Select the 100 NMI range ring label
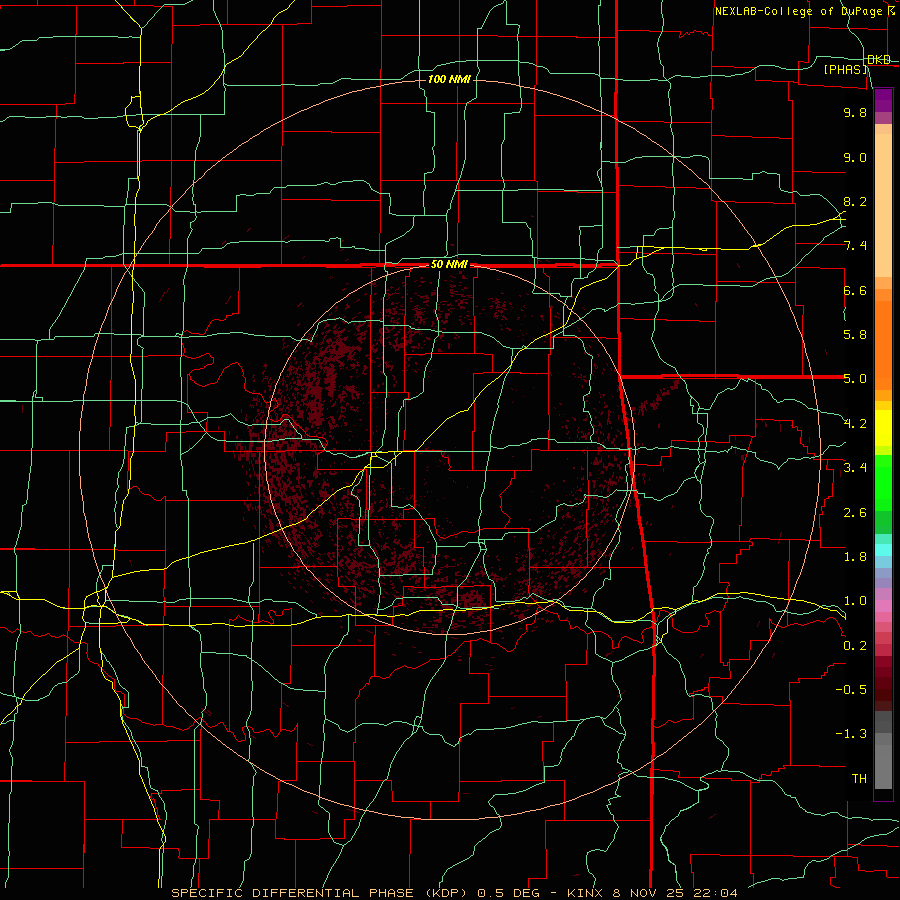The image size is (900, 900). [x=449, y=79]
